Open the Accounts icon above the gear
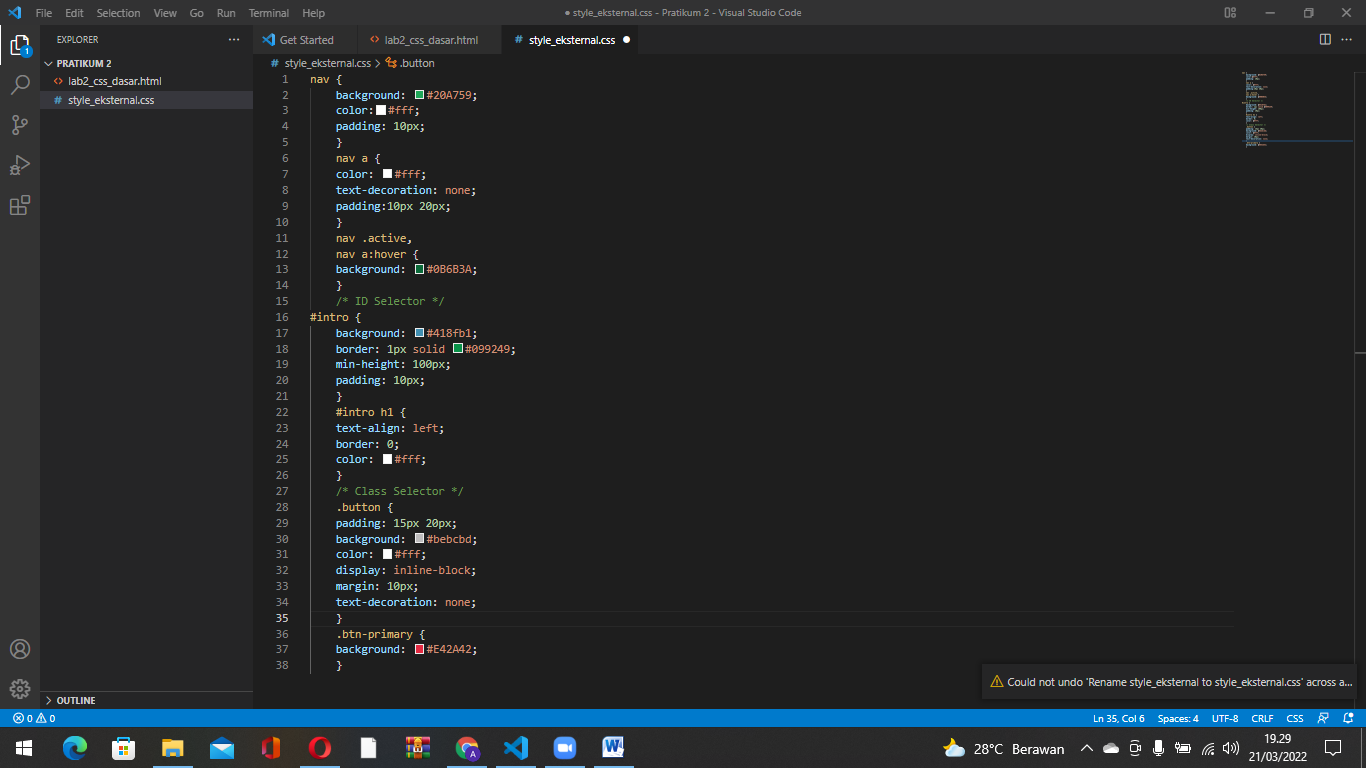1366x768 pixels. click(x=20, y=649)
